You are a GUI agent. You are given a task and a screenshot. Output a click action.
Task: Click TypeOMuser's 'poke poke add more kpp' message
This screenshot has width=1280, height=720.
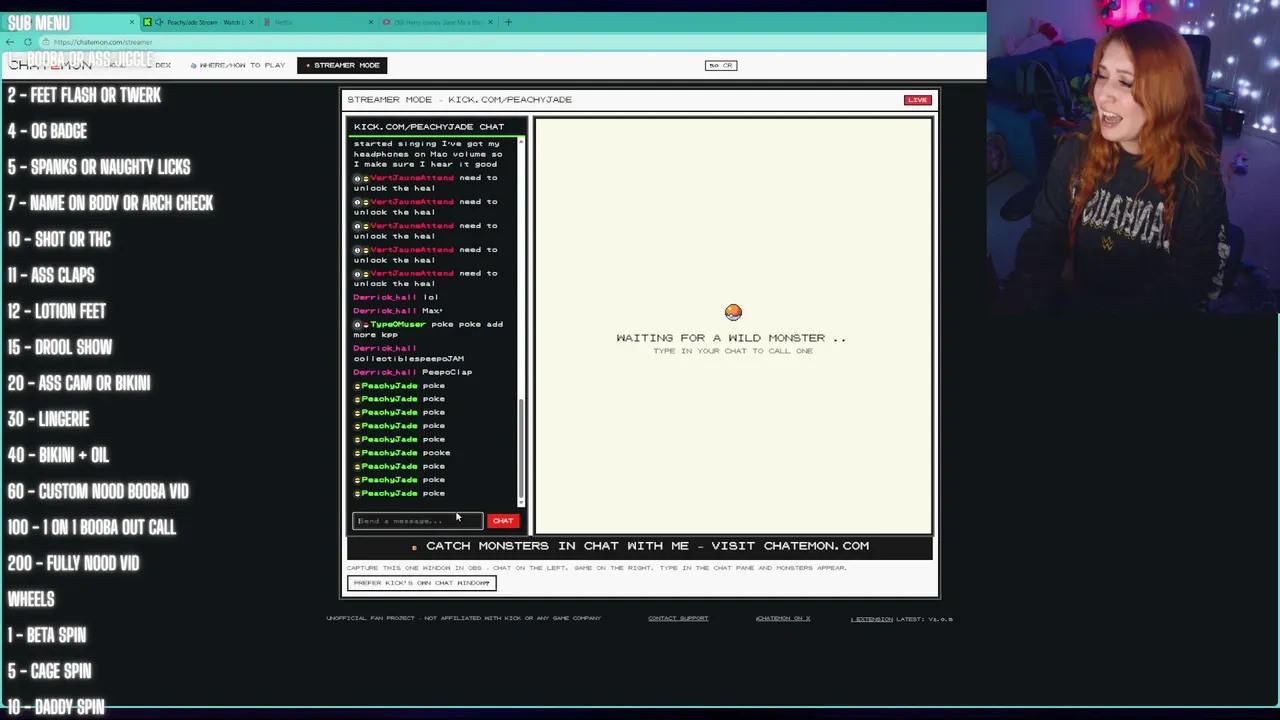coord(428,329)
